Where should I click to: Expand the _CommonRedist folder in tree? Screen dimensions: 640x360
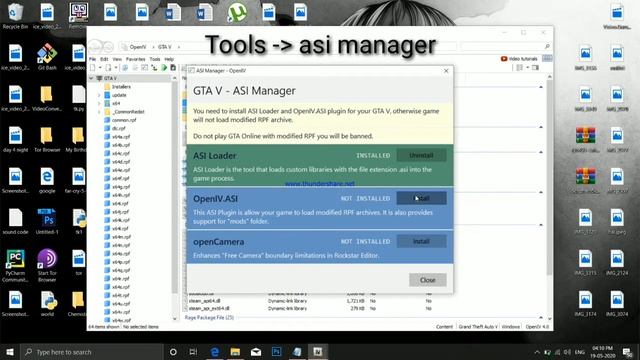coord(99,111)
